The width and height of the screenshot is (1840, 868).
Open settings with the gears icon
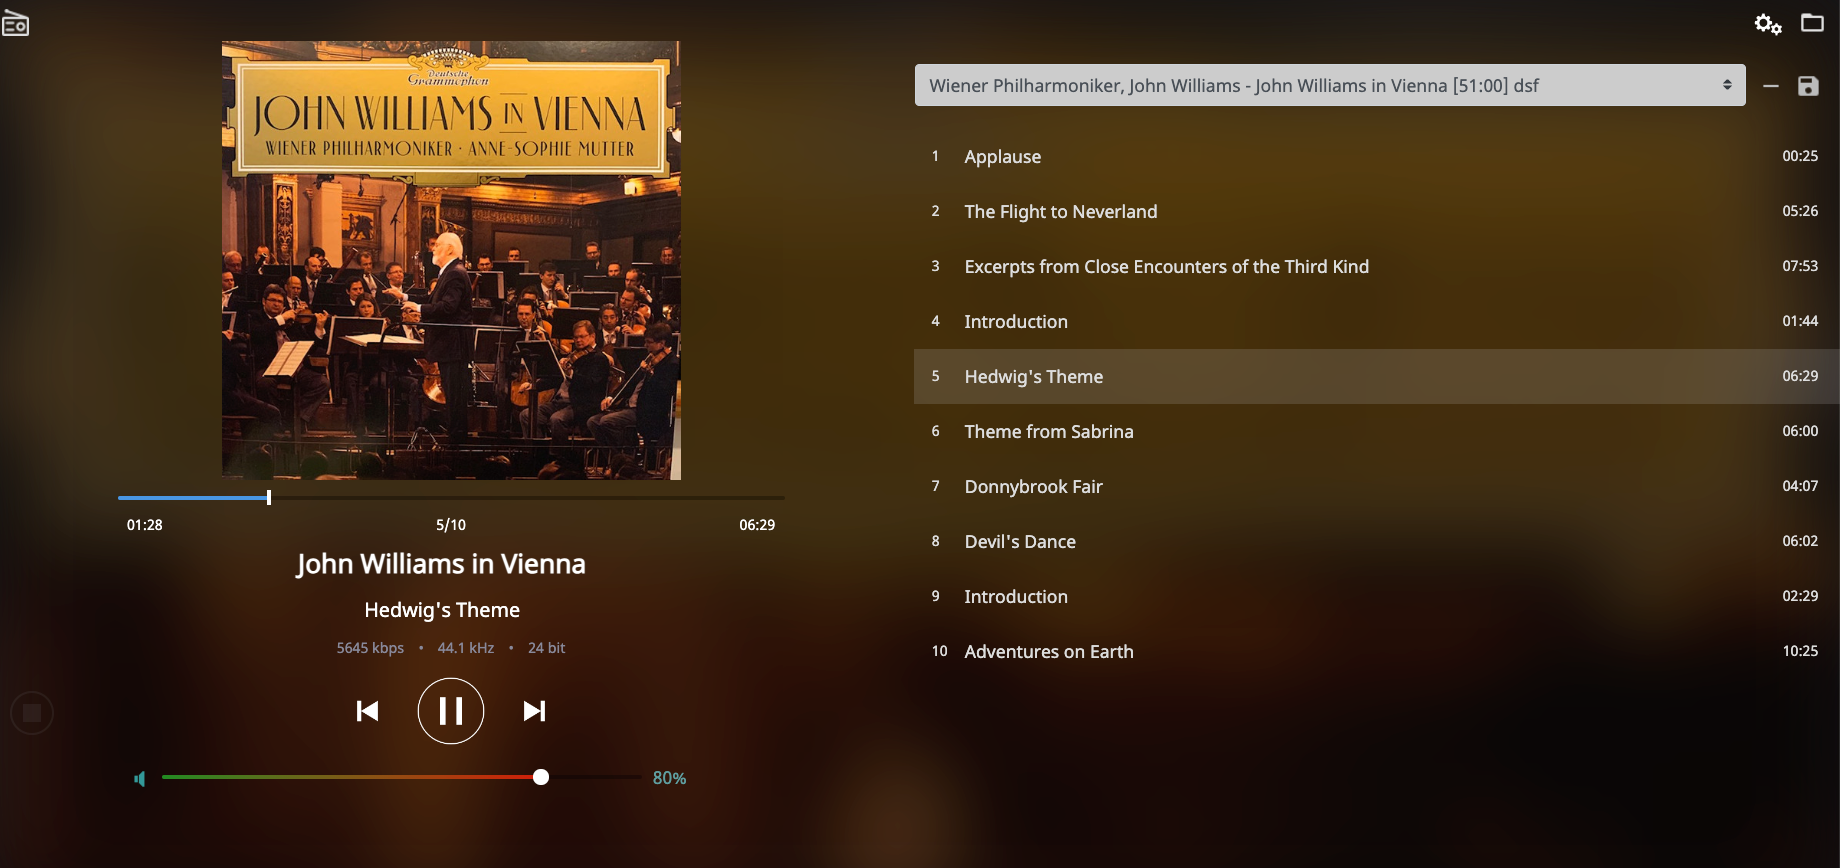click(x=1768, y=24)
